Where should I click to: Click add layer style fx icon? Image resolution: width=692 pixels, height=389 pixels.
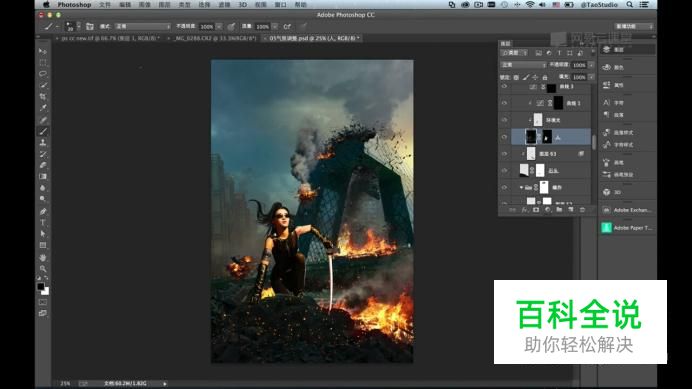[x=524, y=210]
